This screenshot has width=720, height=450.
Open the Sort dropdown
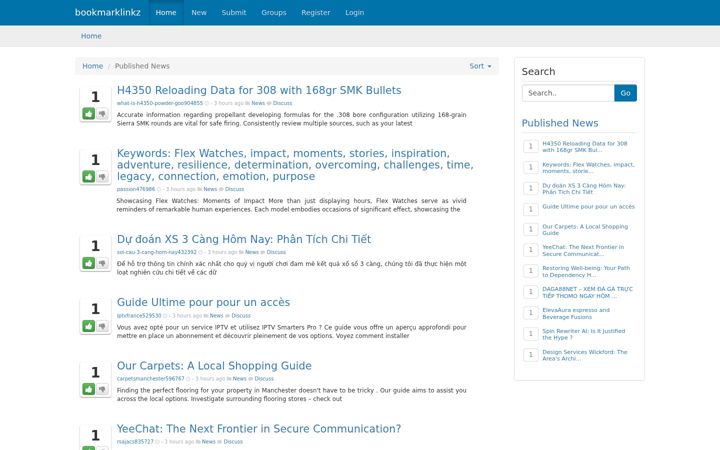tap(480, 66)
